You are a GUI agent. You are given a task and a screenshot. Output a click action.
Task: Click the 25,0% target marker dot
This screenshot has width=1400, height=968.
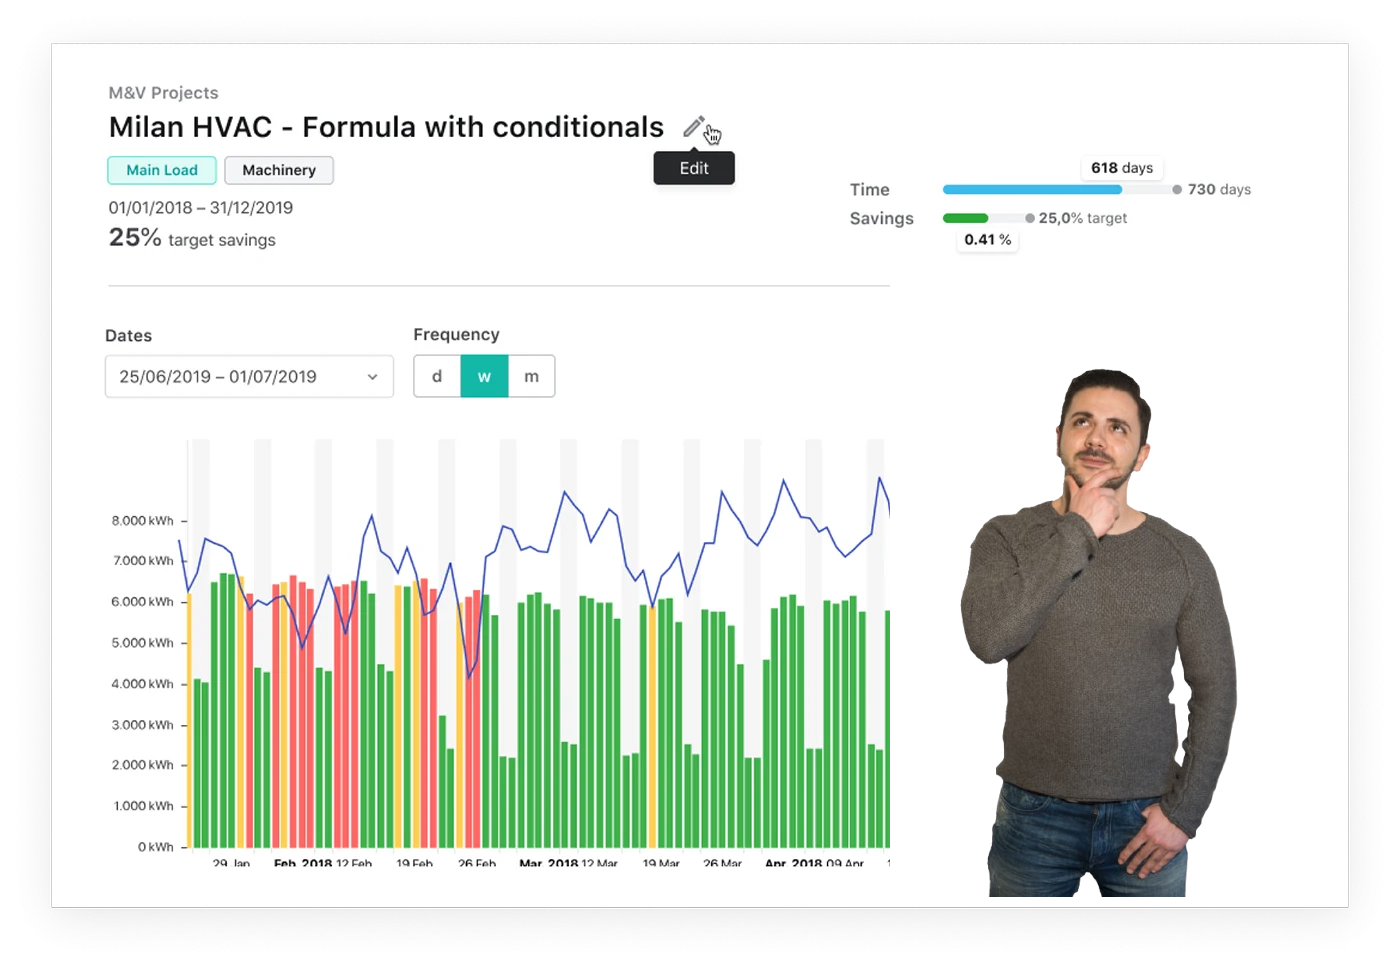[x=1030, y=218]
